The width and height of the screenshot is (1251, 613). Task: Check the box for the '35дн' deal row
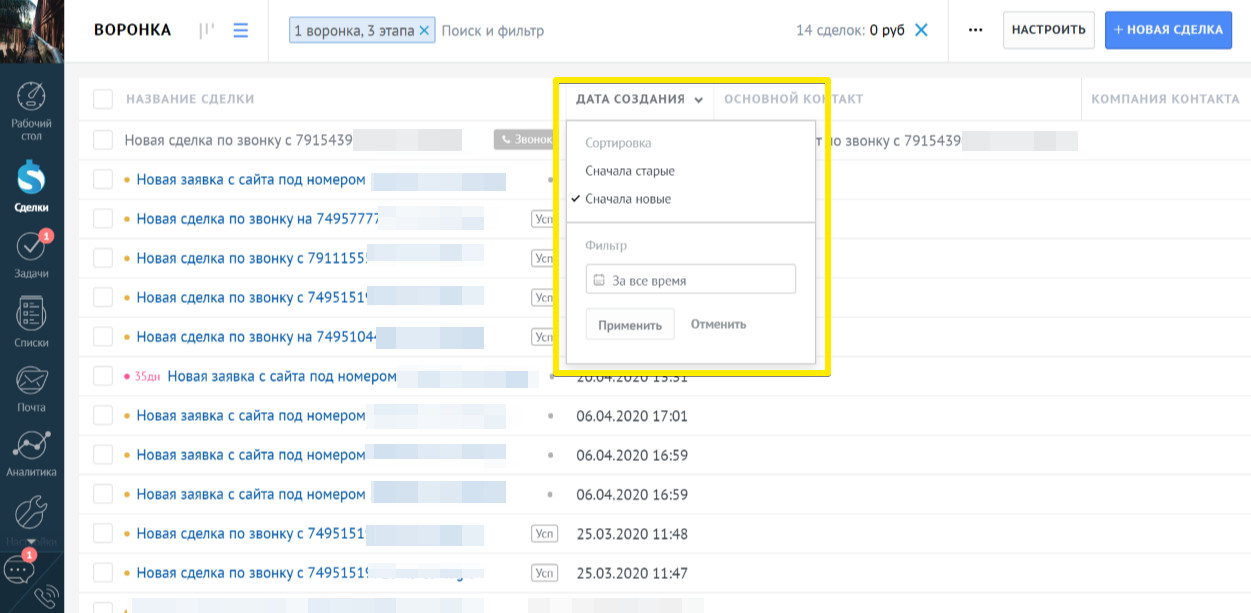pos(103,376)
